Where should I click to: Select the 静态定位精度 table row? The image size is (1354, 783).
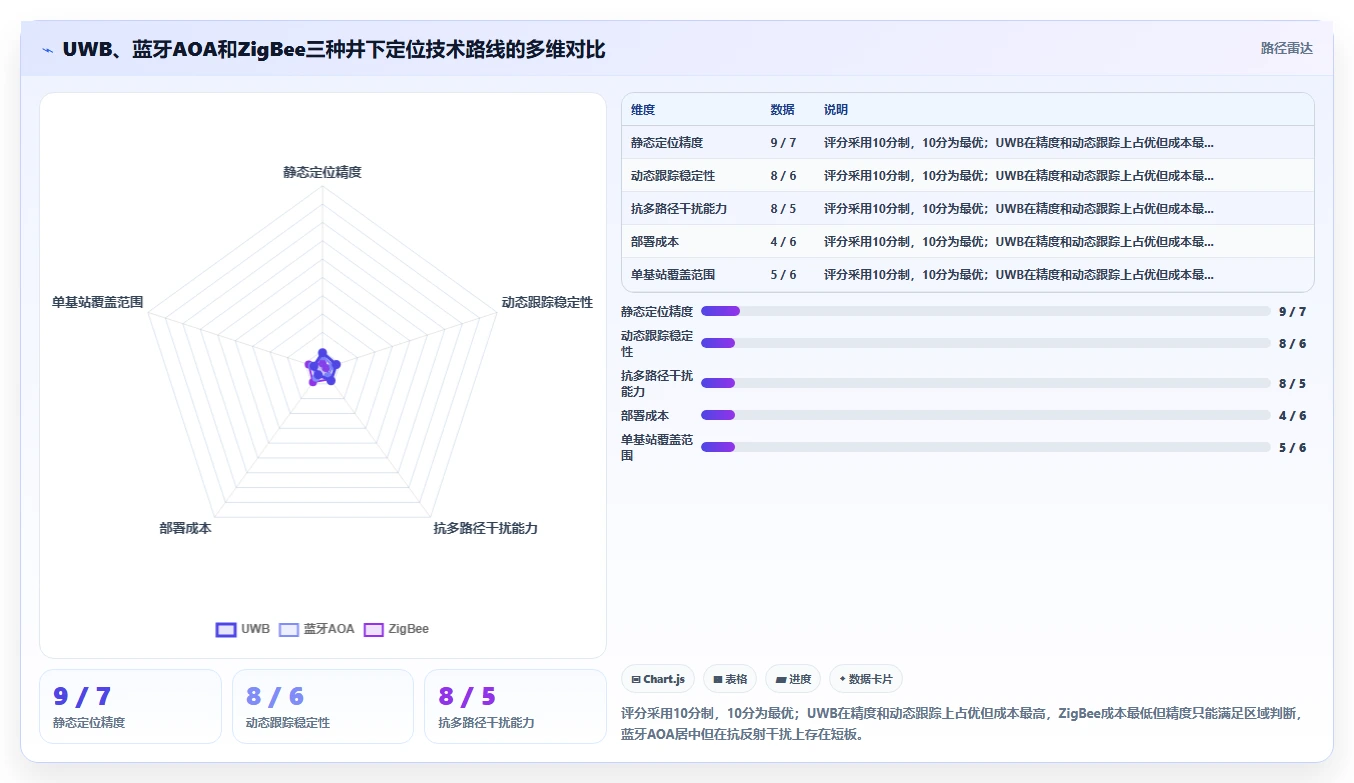click(x=967, y=143)
